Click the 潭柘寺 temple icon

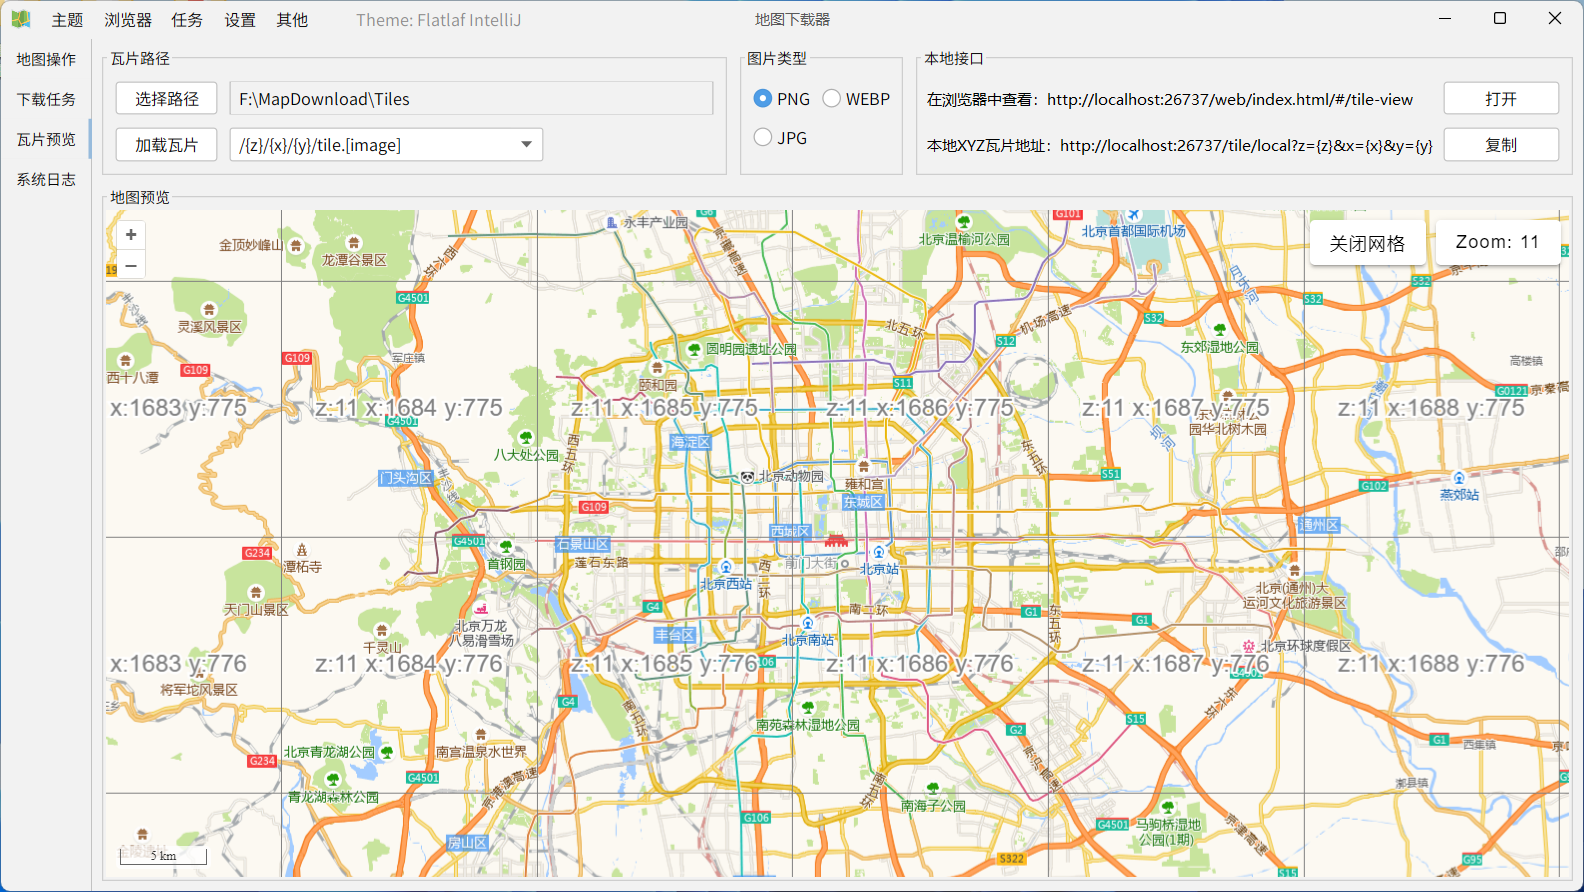302,550
